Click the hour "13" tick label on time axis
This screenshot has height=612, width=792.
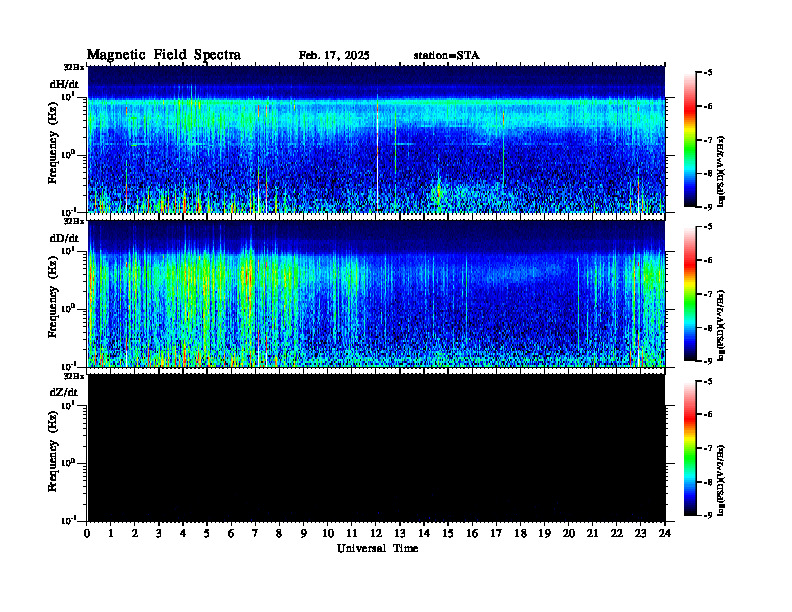pos(400,533)
